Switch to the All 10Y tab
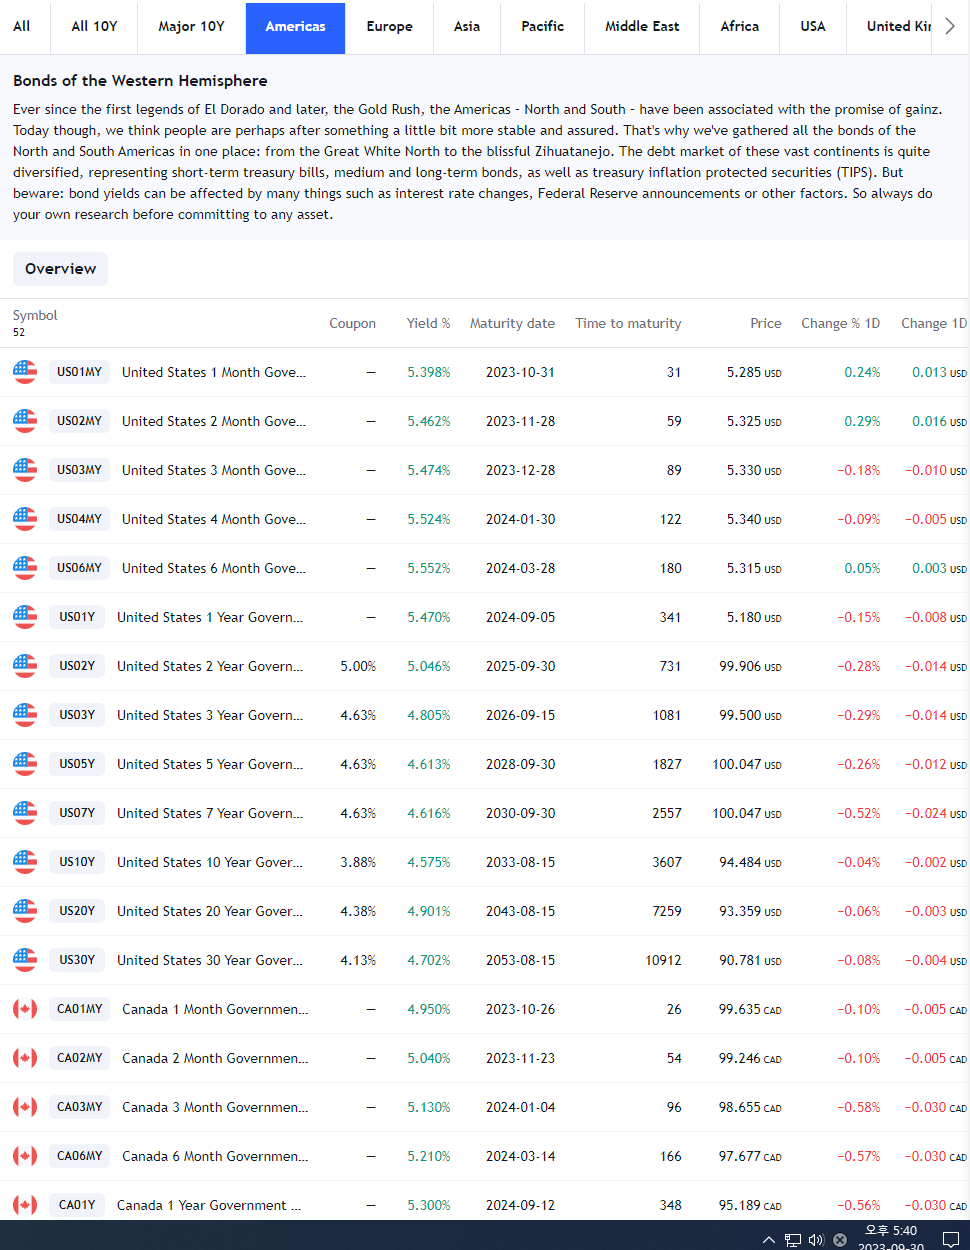 click(x=94, y=27)
